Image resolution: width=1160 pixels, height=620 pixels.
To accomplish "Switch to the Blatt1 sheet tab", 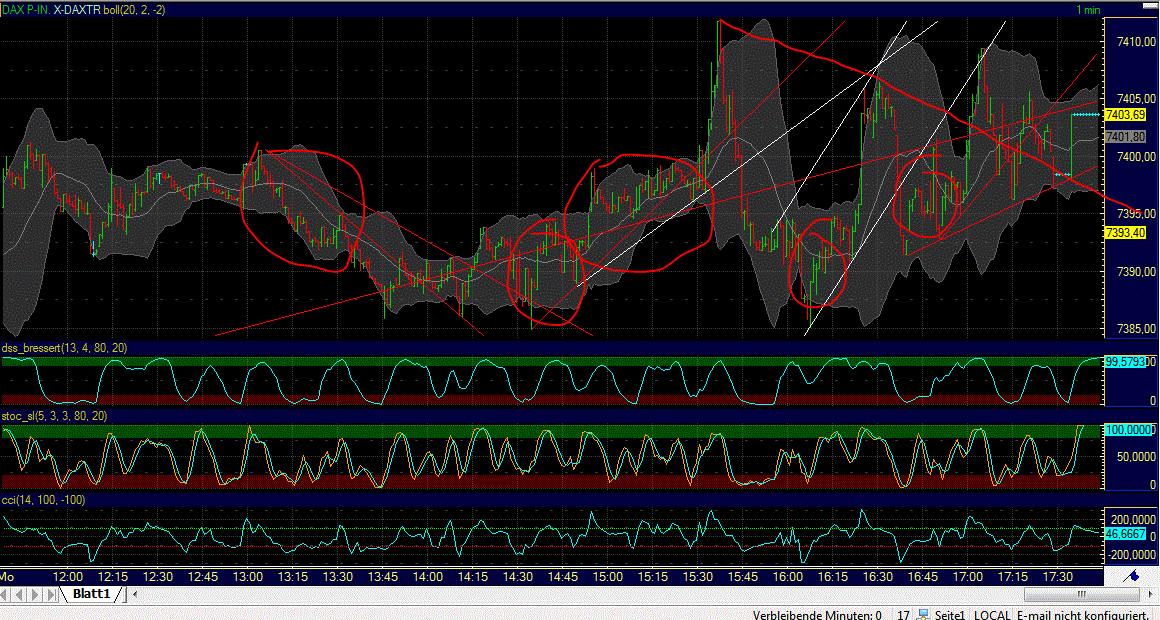I will pyautogui.click(x=93, y=593).
